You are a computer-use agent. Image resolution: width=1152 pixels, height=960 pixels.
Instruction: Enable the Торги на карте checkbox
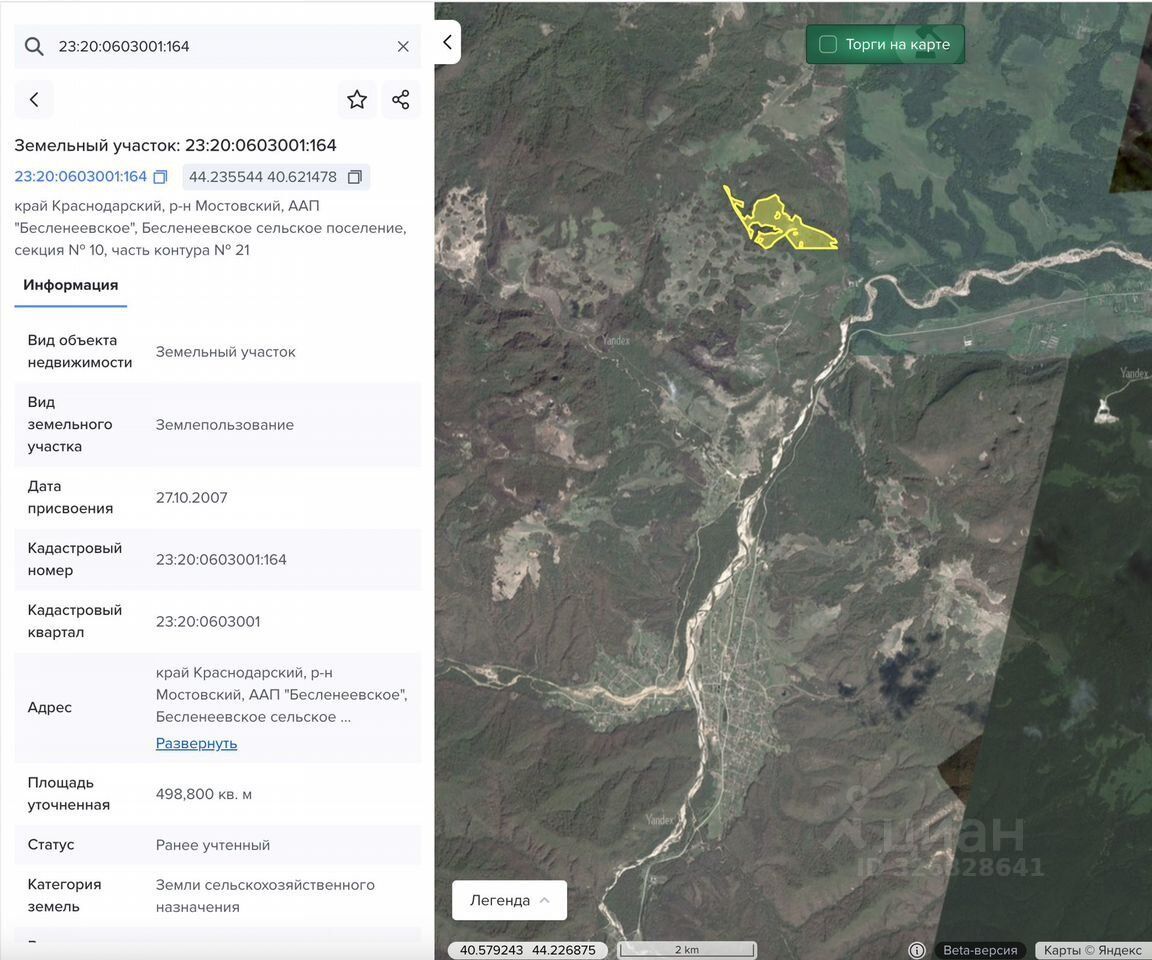coord(828,44)
